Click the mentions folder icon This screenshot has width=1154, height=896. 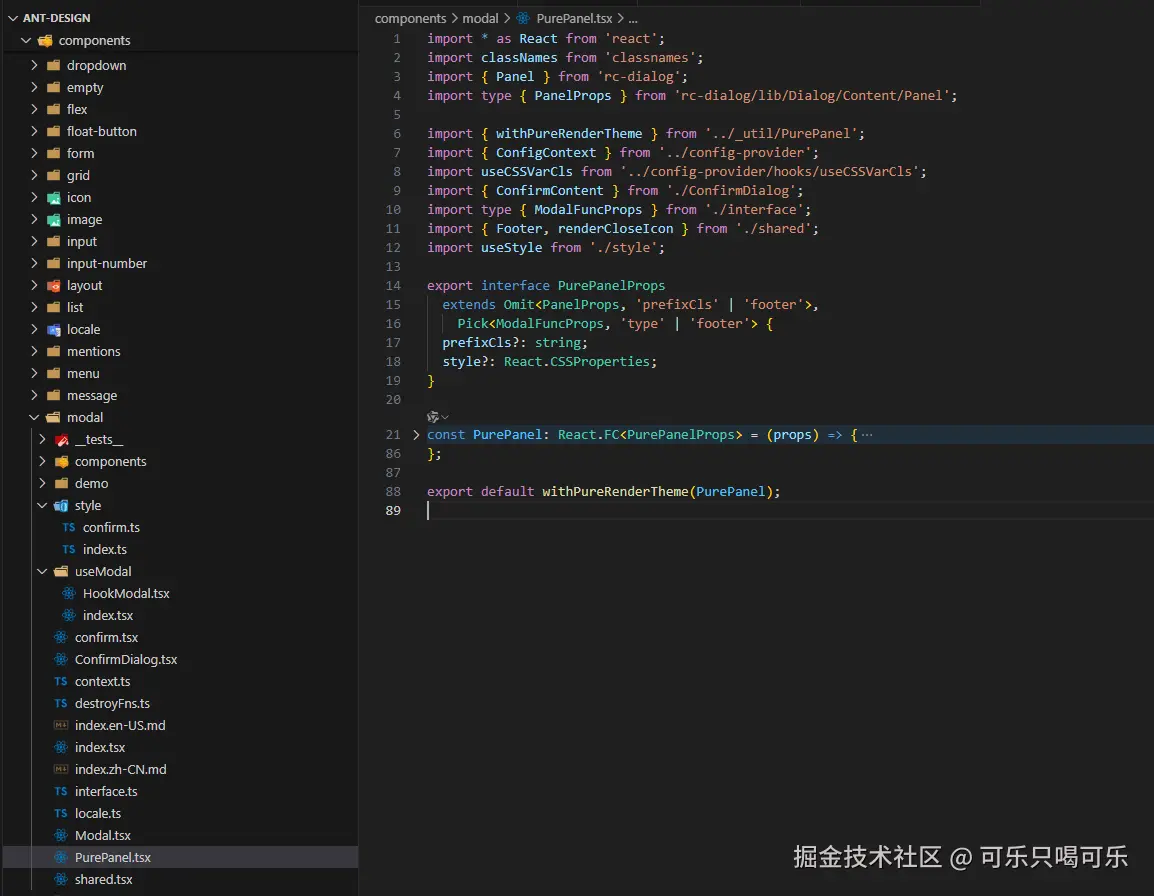pos(54,351)
